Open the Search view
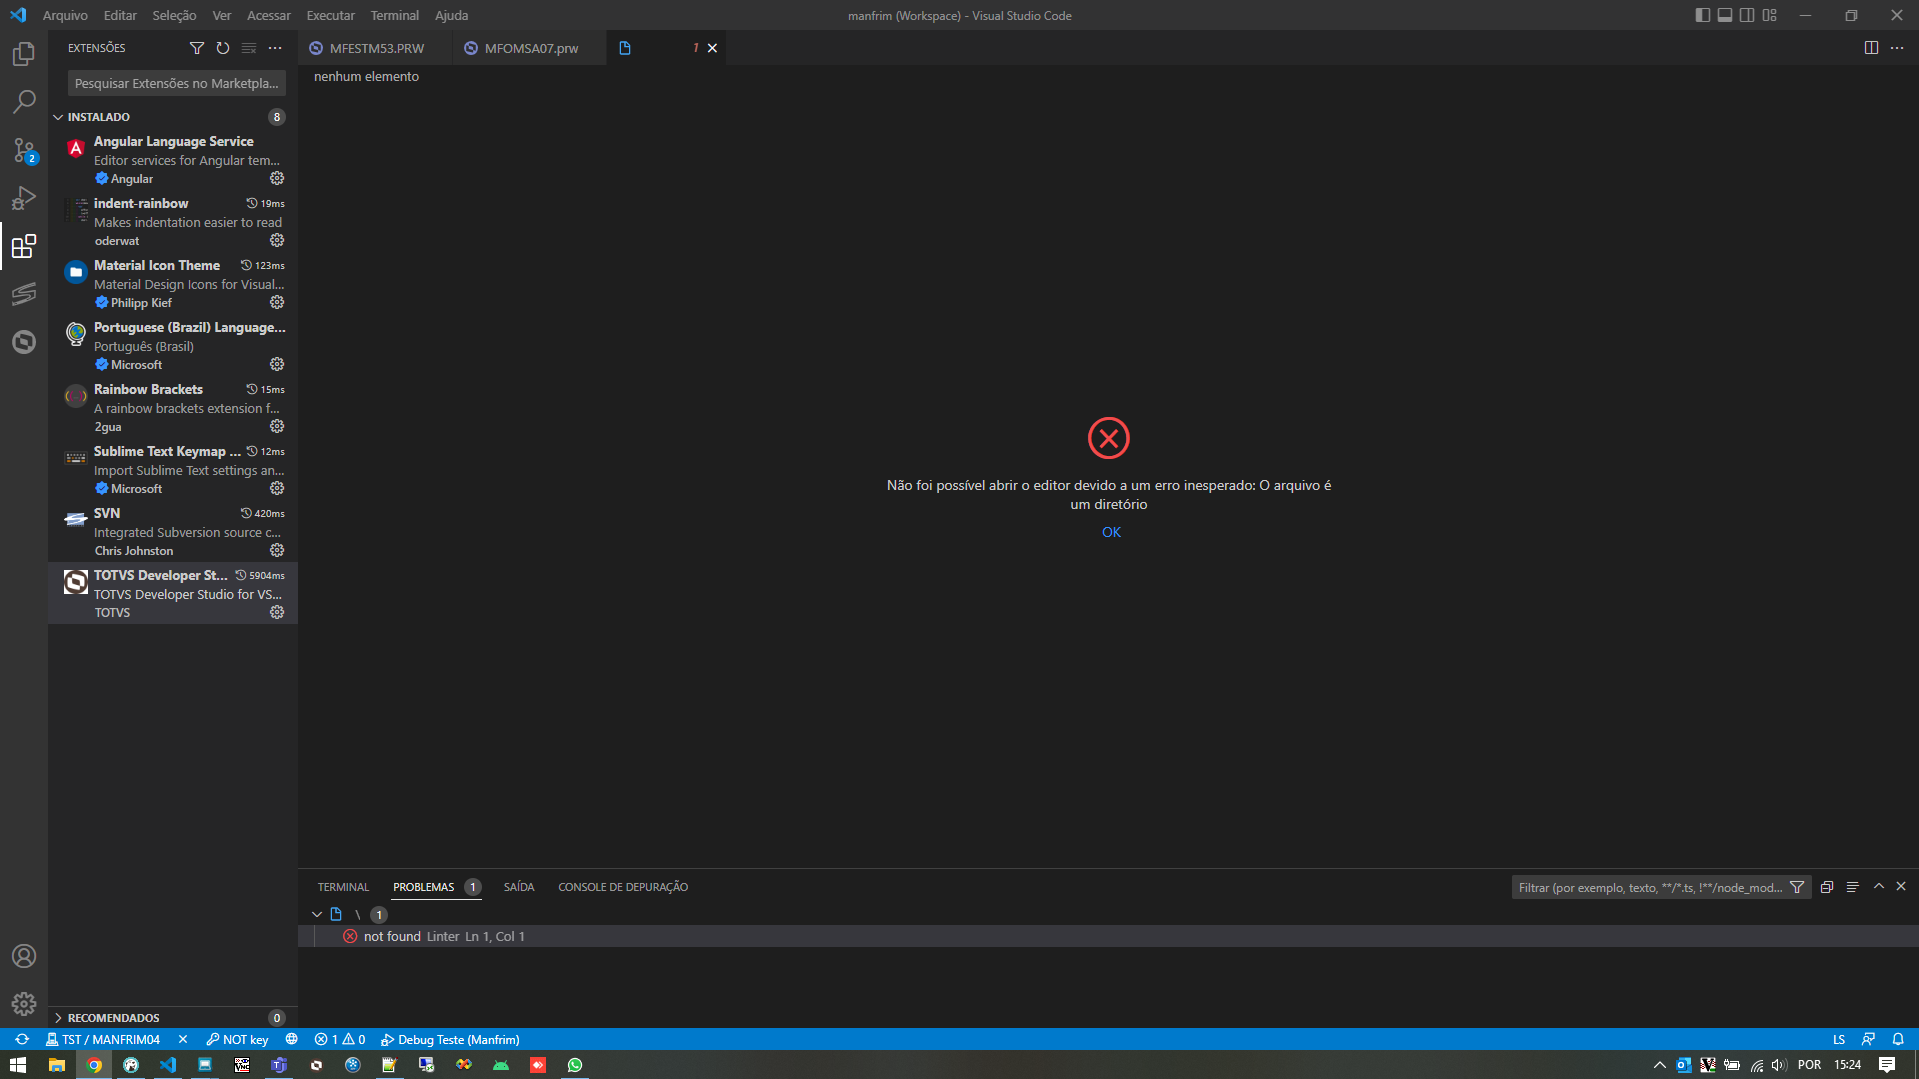The width and height of the screenshot is (1919, 1079). pyautogui.click(x=24, y=101)
